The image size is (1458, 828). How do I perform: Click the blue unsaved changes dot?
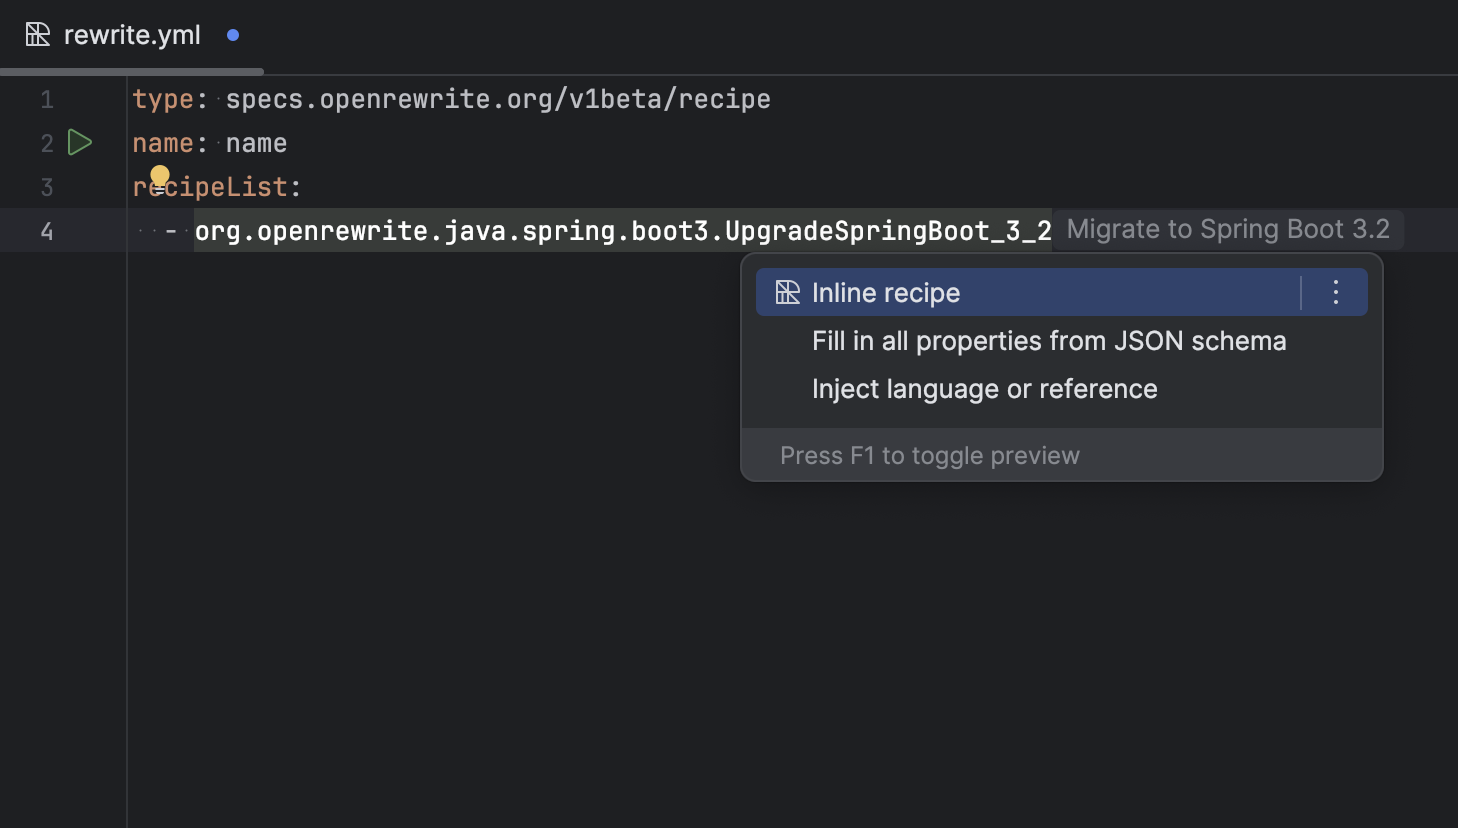tap(232, 33)
